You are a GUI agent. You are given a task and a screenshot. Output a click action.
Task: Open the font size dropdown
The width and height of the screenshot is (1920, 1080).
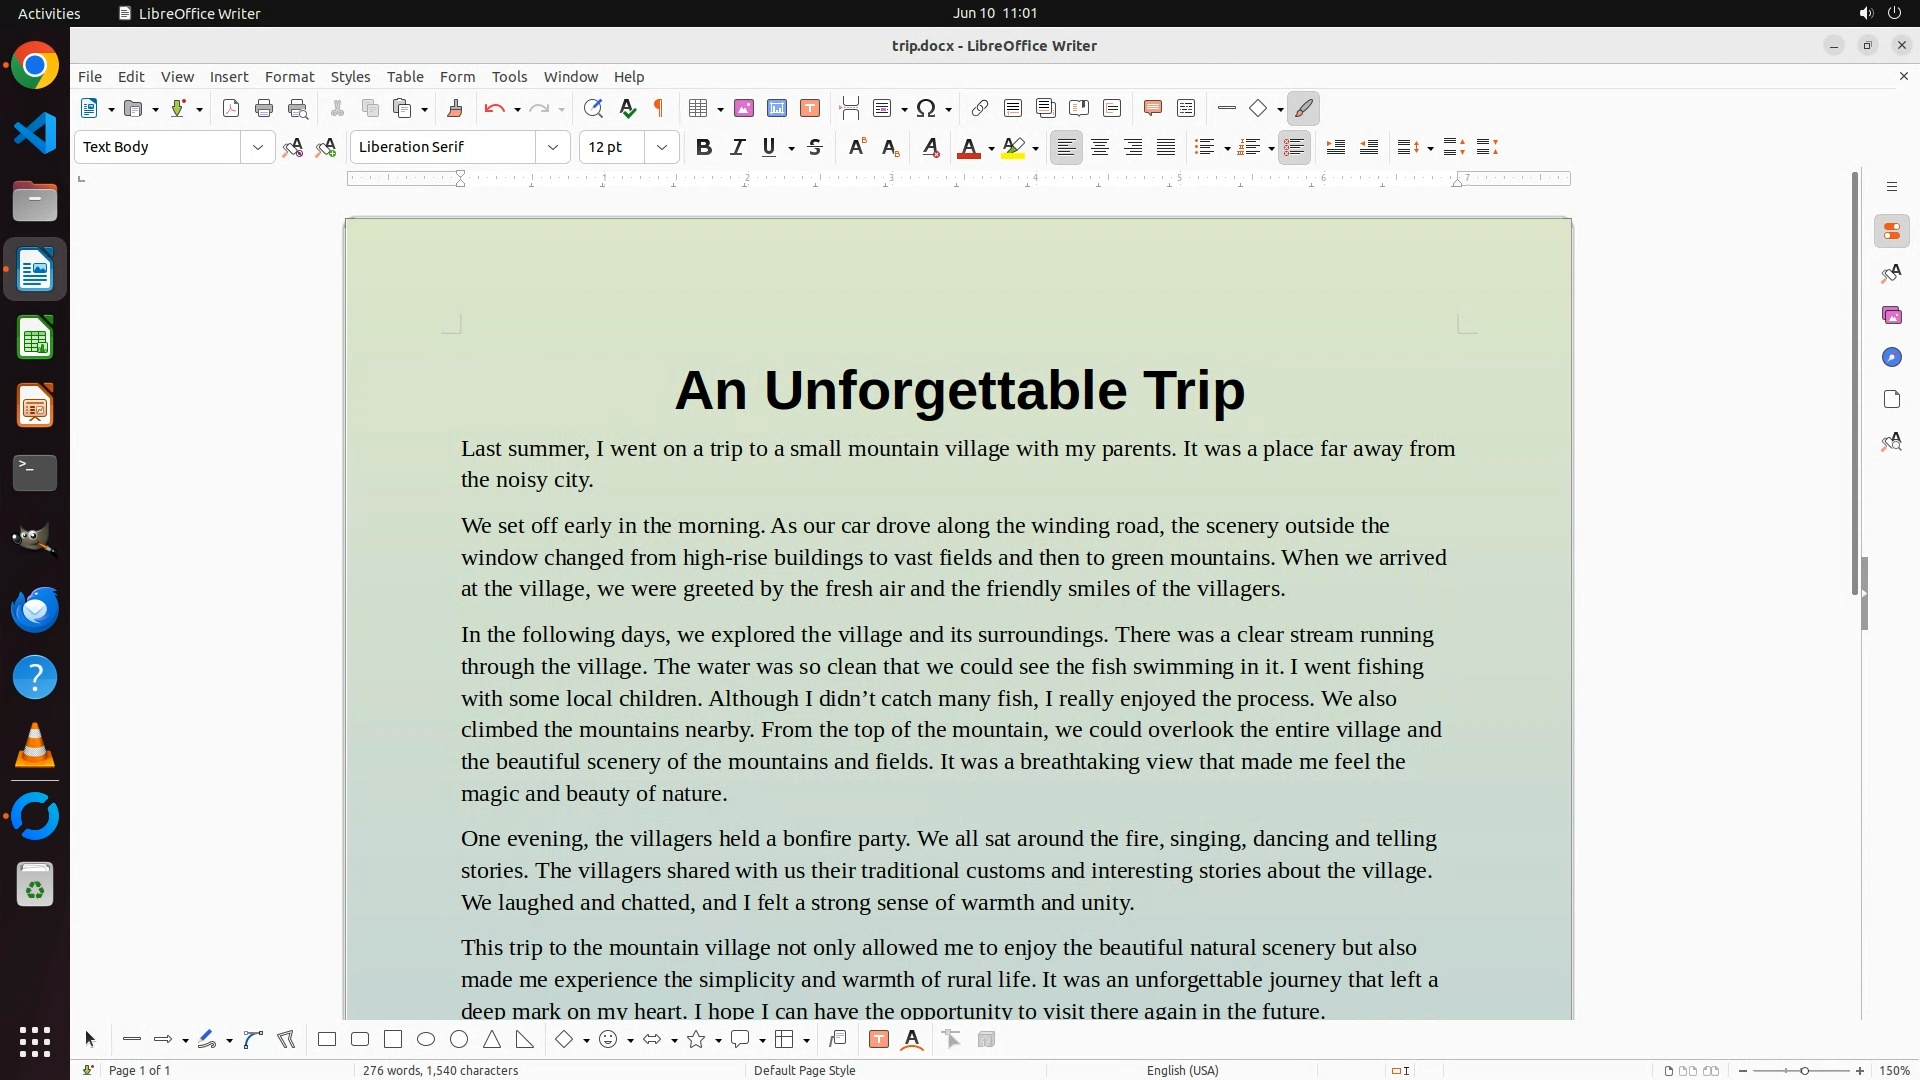pyautogui.click(x=662, y=148)
